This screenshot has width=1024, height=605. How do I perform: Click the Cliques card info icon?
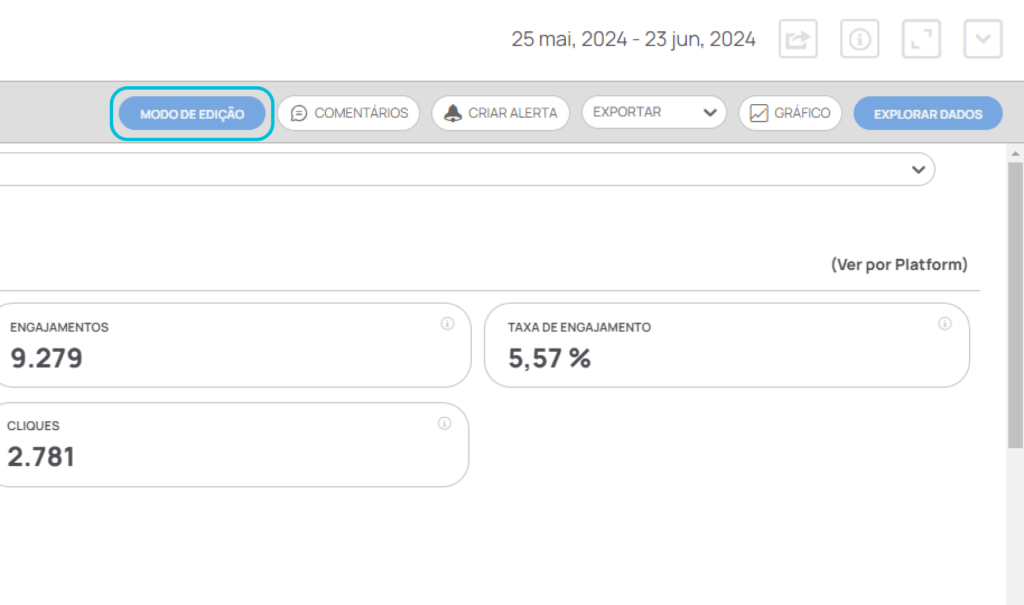pyautogui.click(x=445, y=423)
